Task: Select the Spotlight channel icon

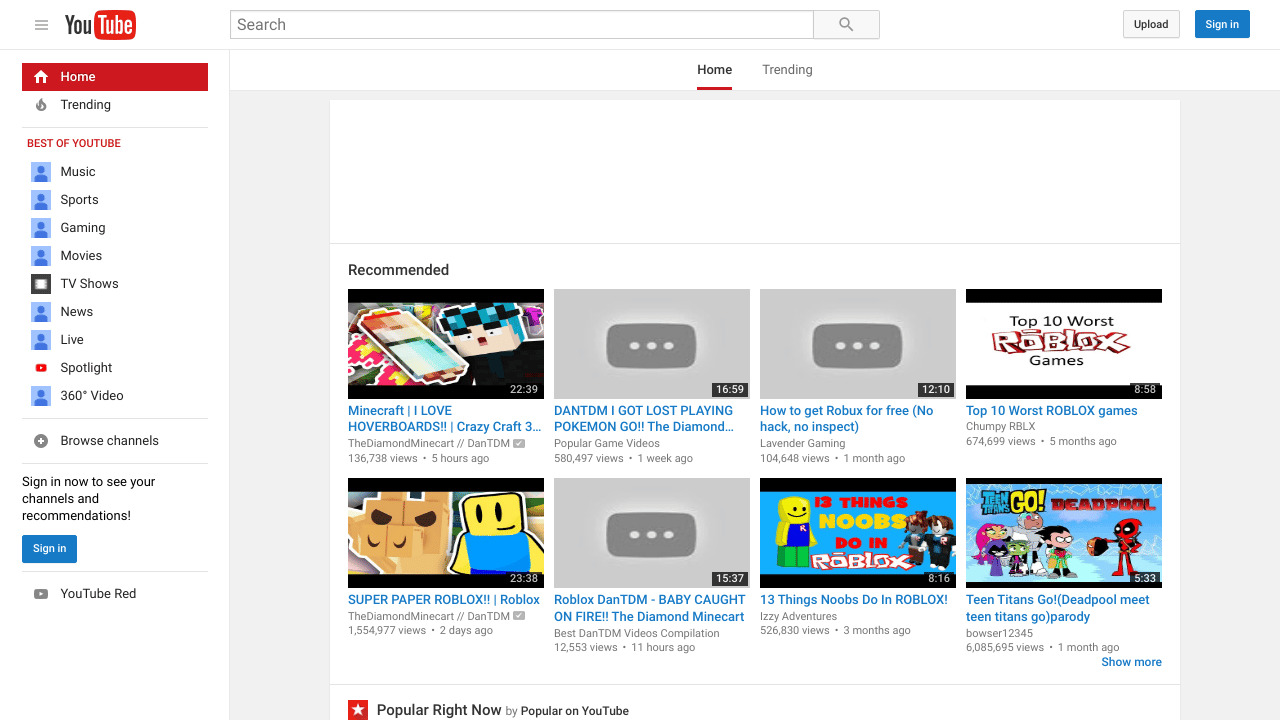Action: pyautogui.click(x=41, y=368)
